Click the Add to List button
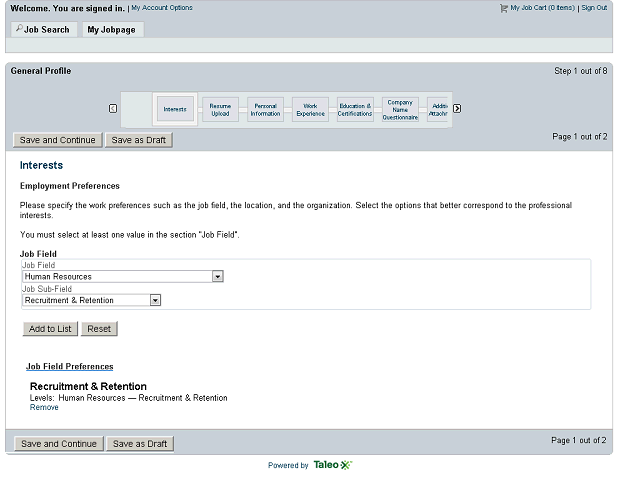Screen dimensions: 640x480 click(50, 329)
